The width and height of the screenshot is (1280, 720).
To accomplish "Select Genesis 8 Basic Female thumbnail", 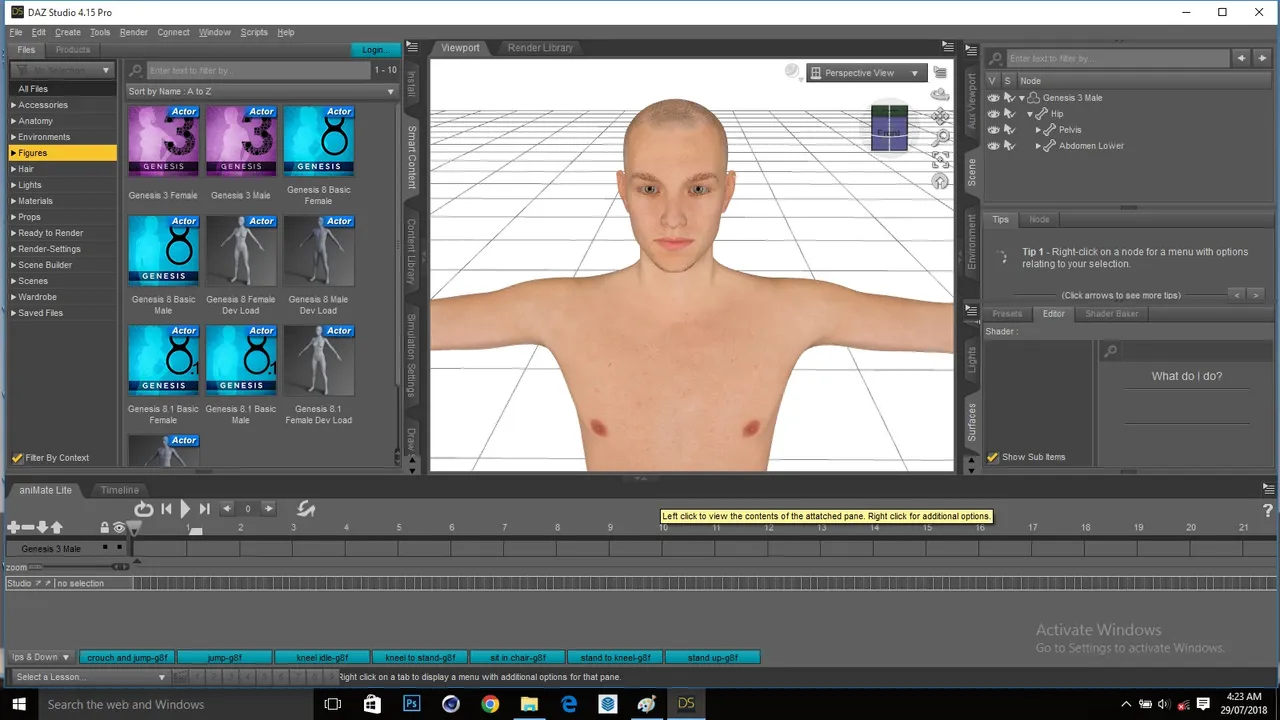I will pos(319,140).
